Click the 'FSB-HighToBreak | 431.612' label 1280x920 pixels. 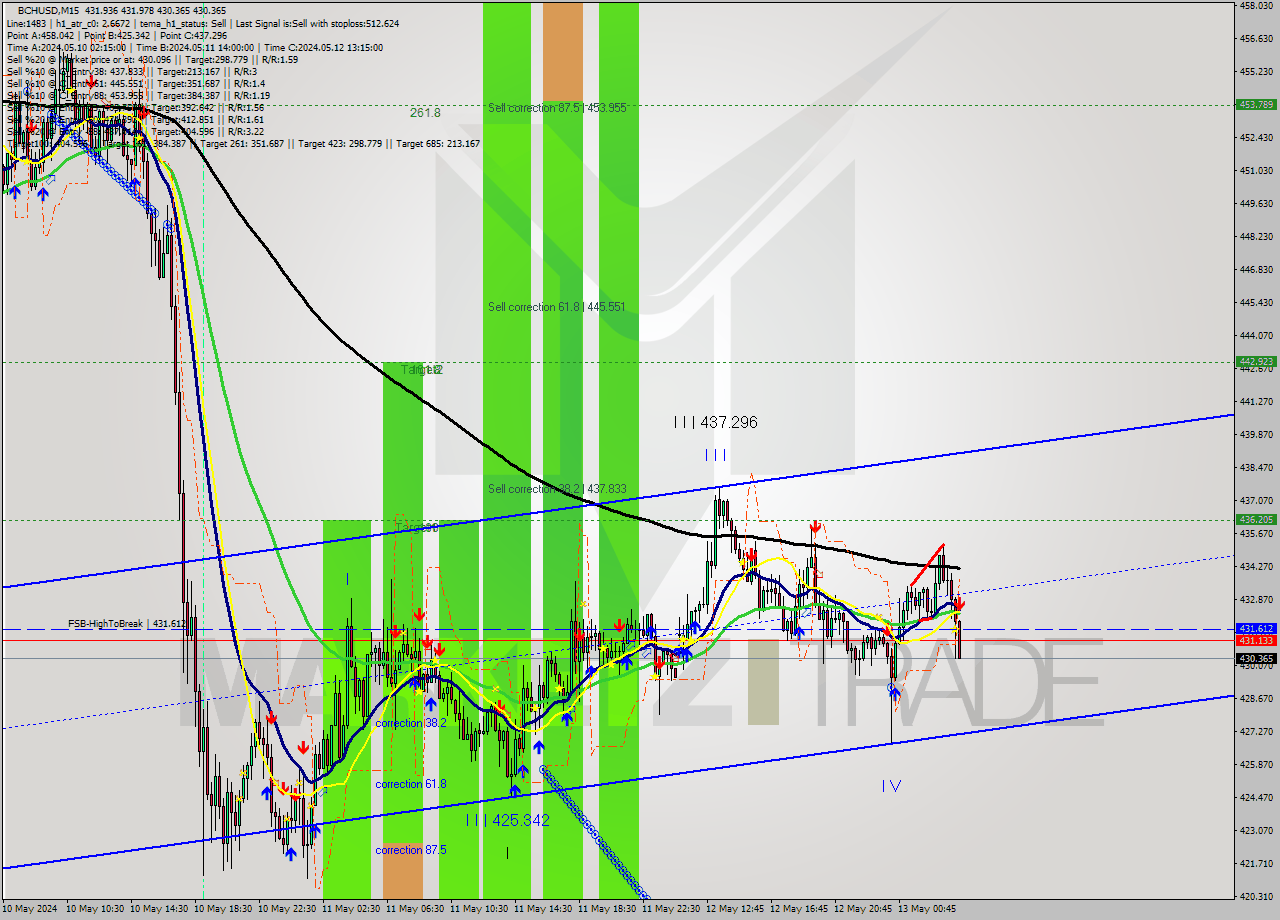tap(126, 624)
